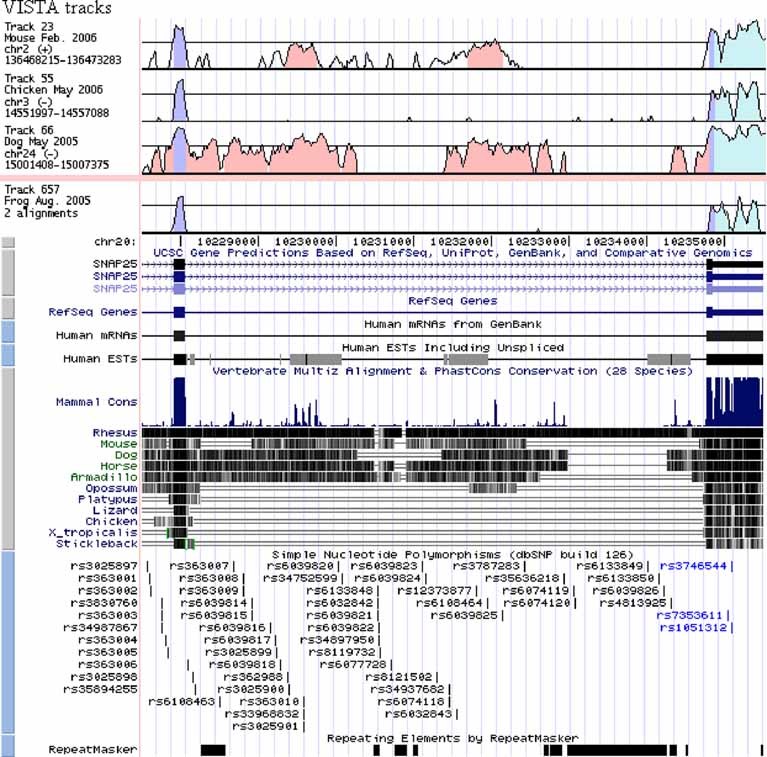Image resolution: width=767 pixels, height=757 pixels.
Task: Select the Track 66 Dog VISTA label
Action: coord(56,147)
